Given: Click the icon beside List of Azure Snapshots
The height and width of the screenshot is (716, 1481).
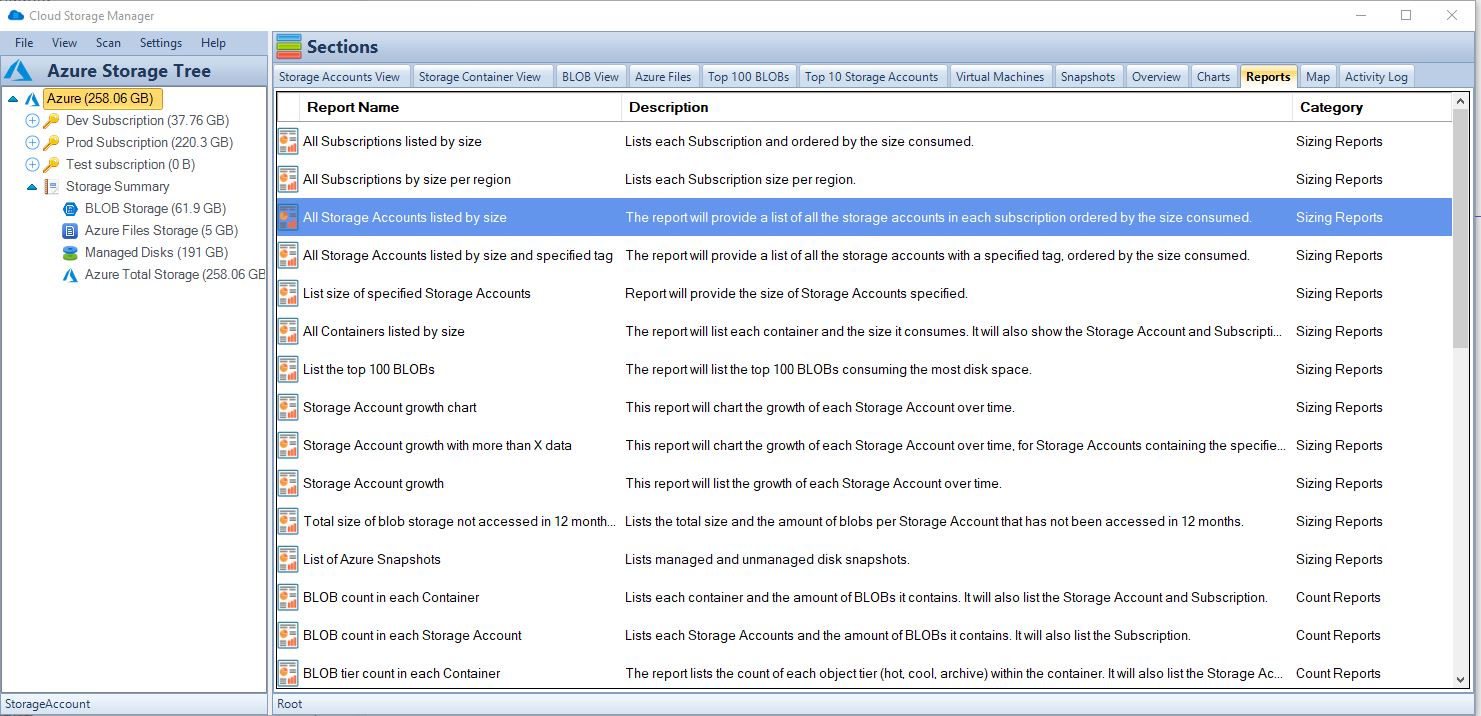Looking at the screenshot, I should (x=288, y=560).
